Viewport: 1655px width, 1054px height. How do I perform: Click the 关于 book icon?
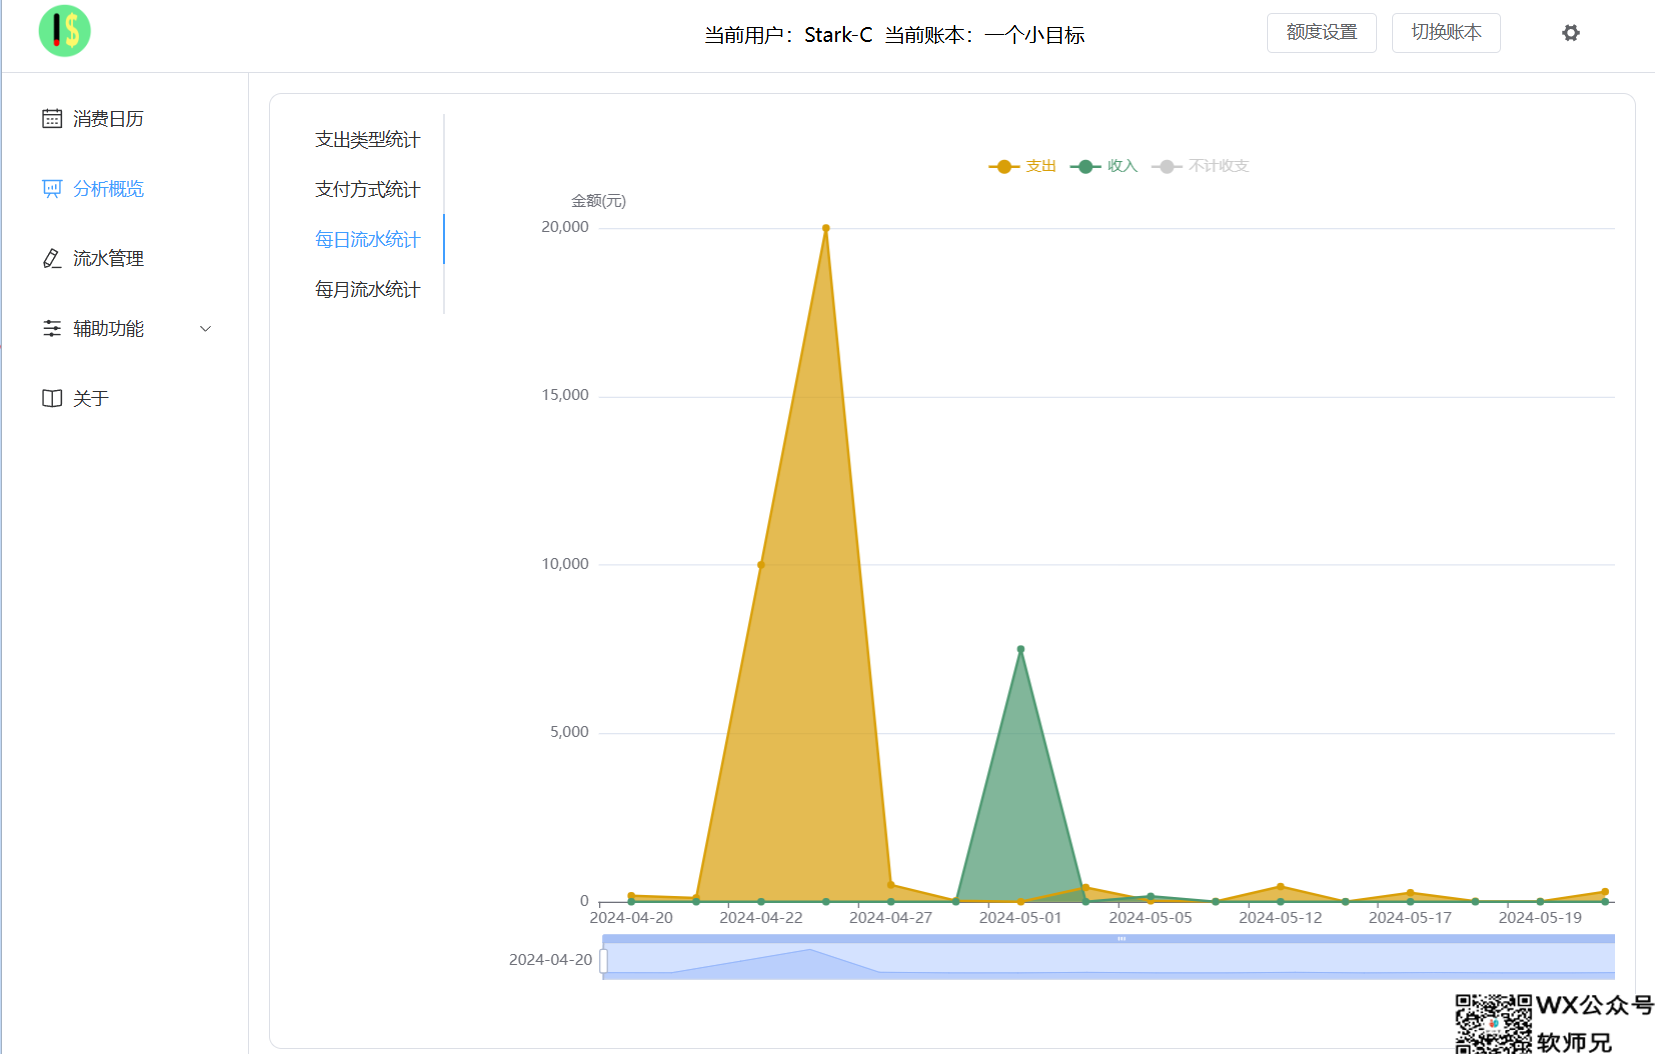52,399
